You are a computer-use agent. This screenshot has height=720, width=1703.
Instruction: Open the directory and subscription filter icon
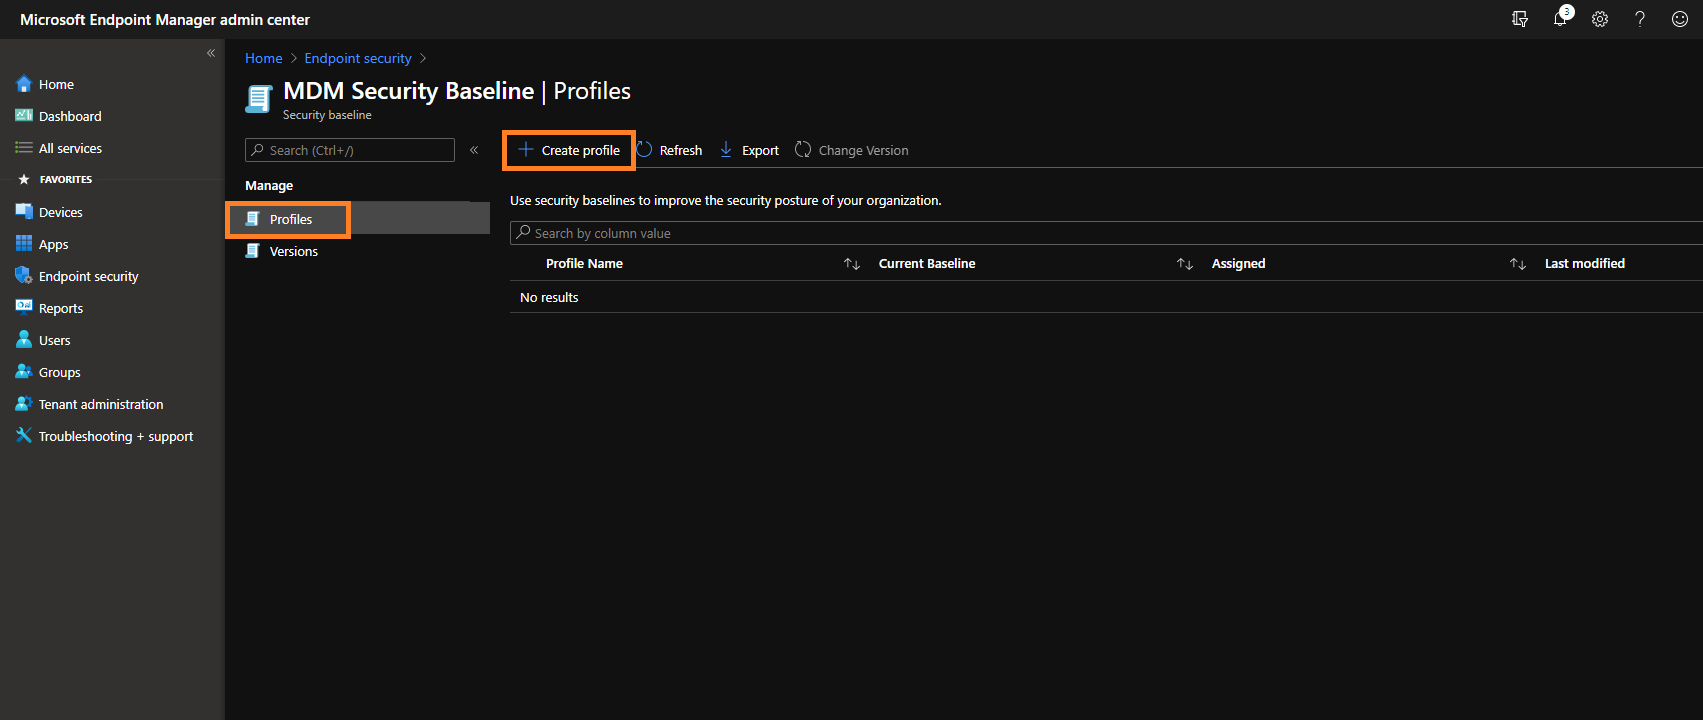click(1520, 19)
